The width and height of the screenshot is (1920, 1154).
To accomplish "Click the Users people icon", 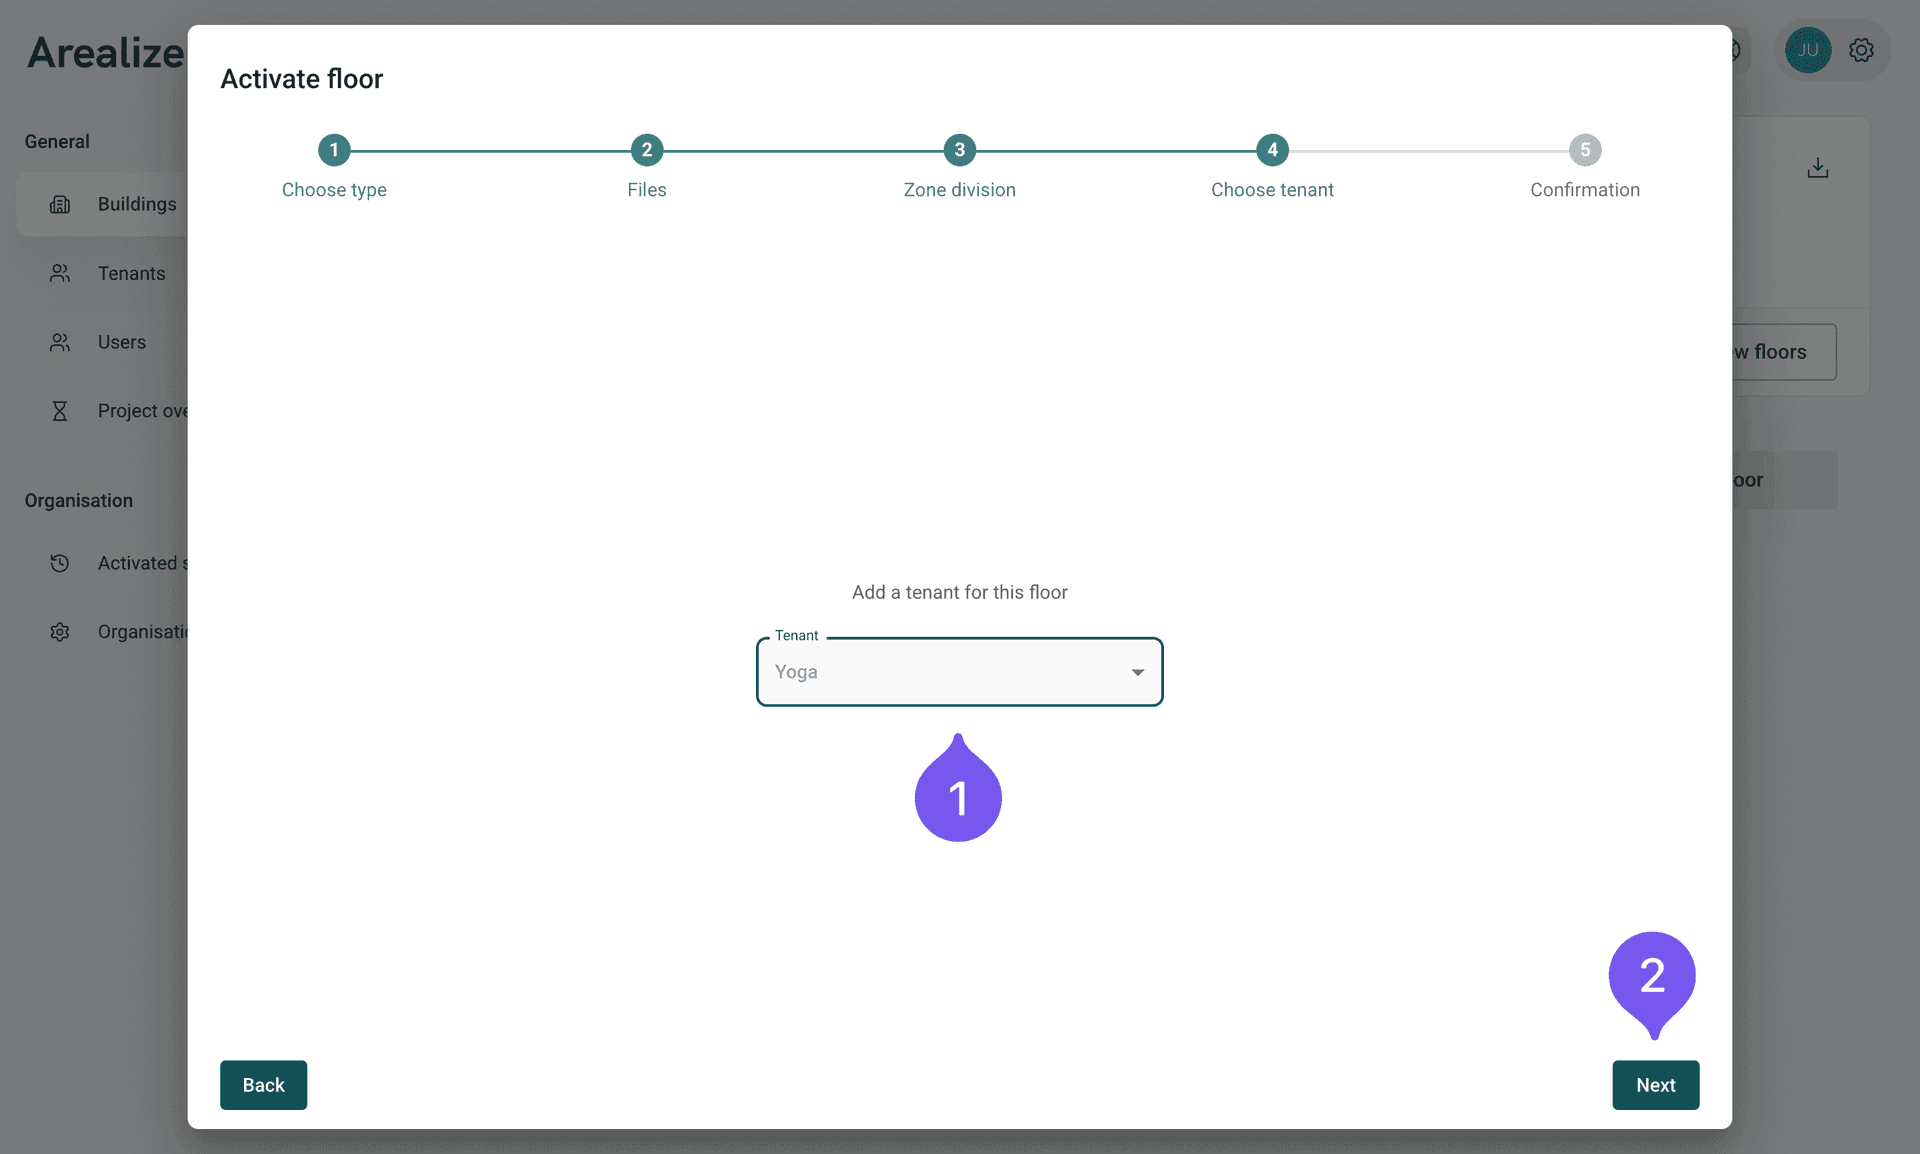I will 60,342.
